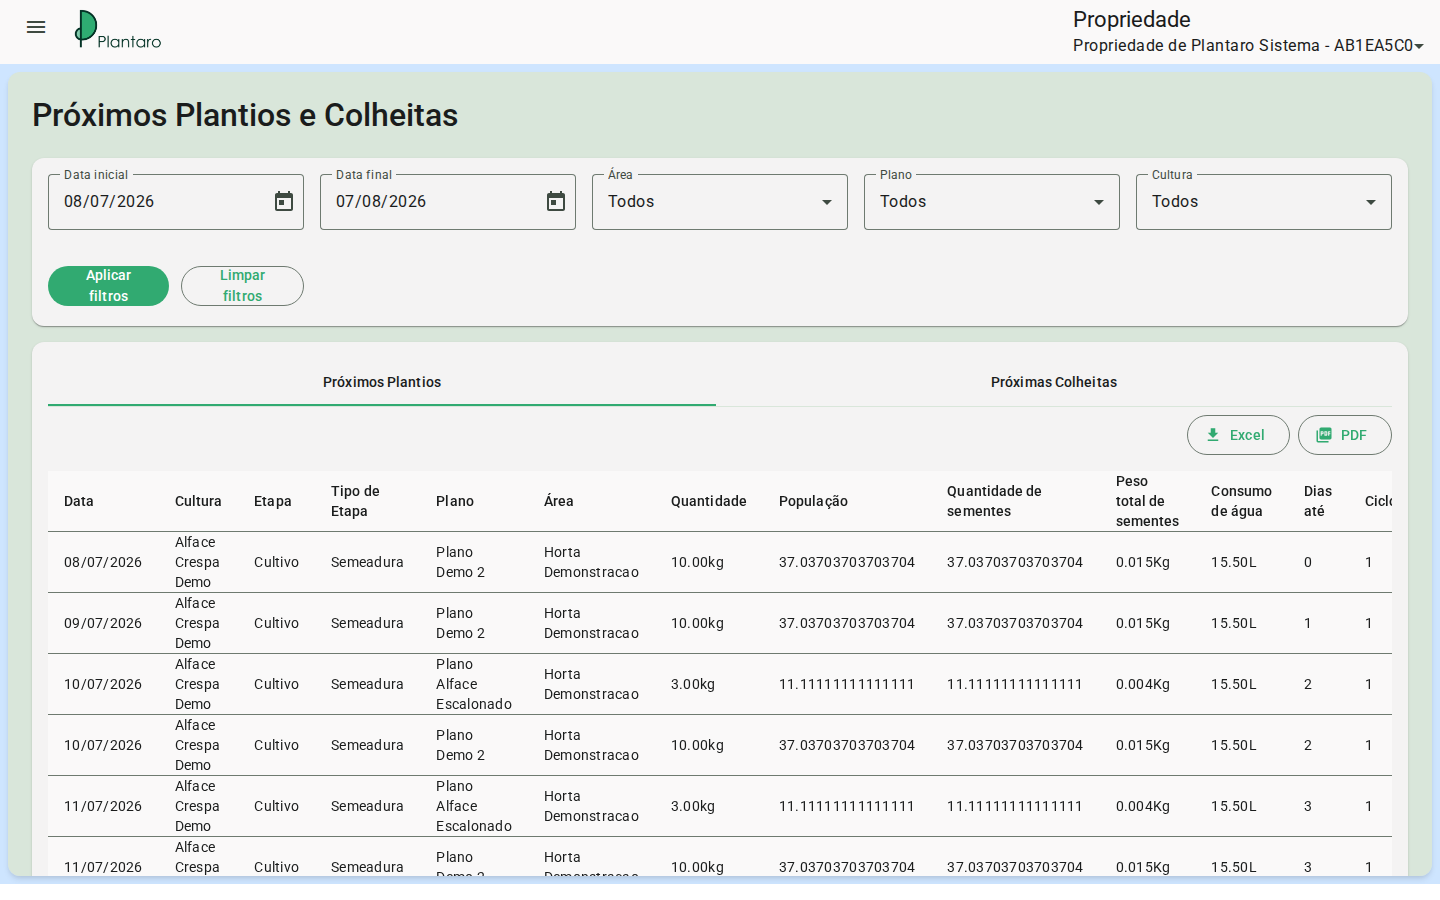The width and height of the screenshot is (1440, 900).
Task: Click the Etapa column header
Action: [273, 501]
